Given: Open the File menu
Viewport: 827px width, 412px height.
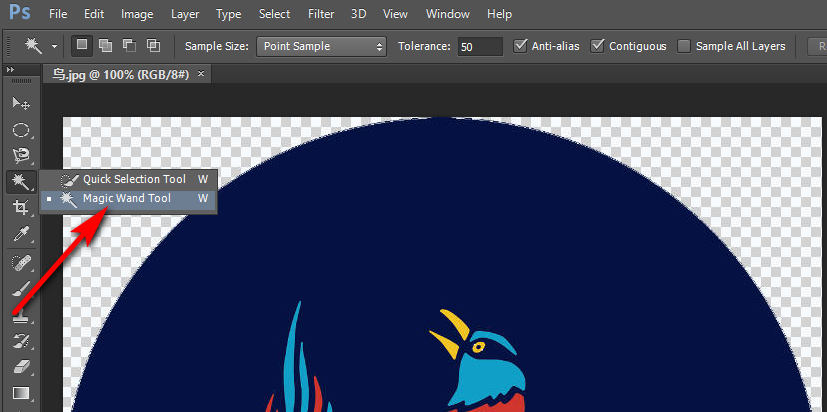Looking at the screenshot, I should click(x=58, y=14).
